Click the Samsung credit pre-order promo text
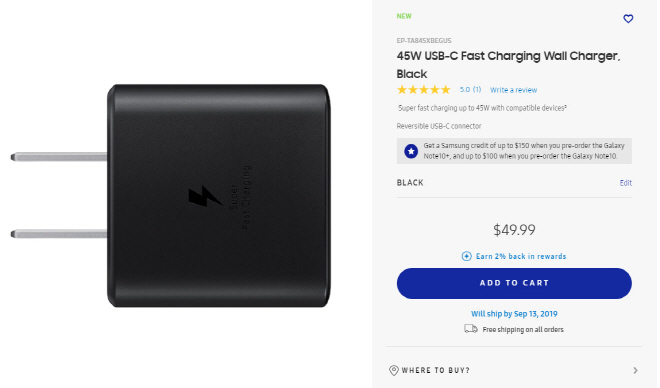 tap(524, 151)
